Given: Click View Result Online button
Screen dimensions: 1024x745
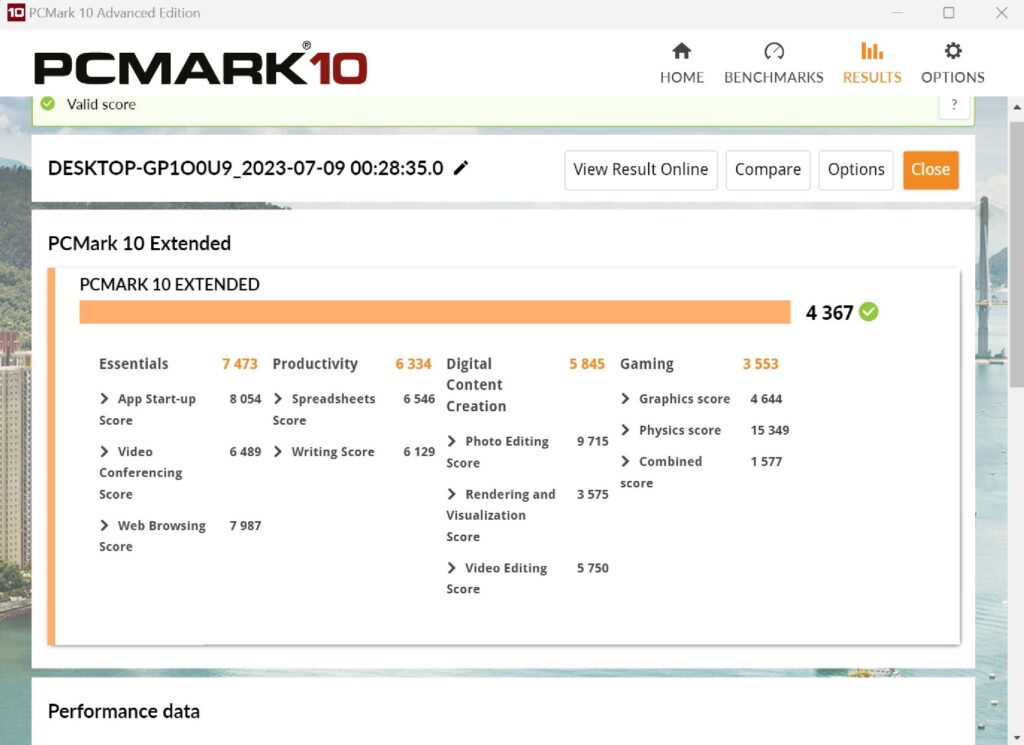Looking at the screenshot, I should [x=641, y=170].
